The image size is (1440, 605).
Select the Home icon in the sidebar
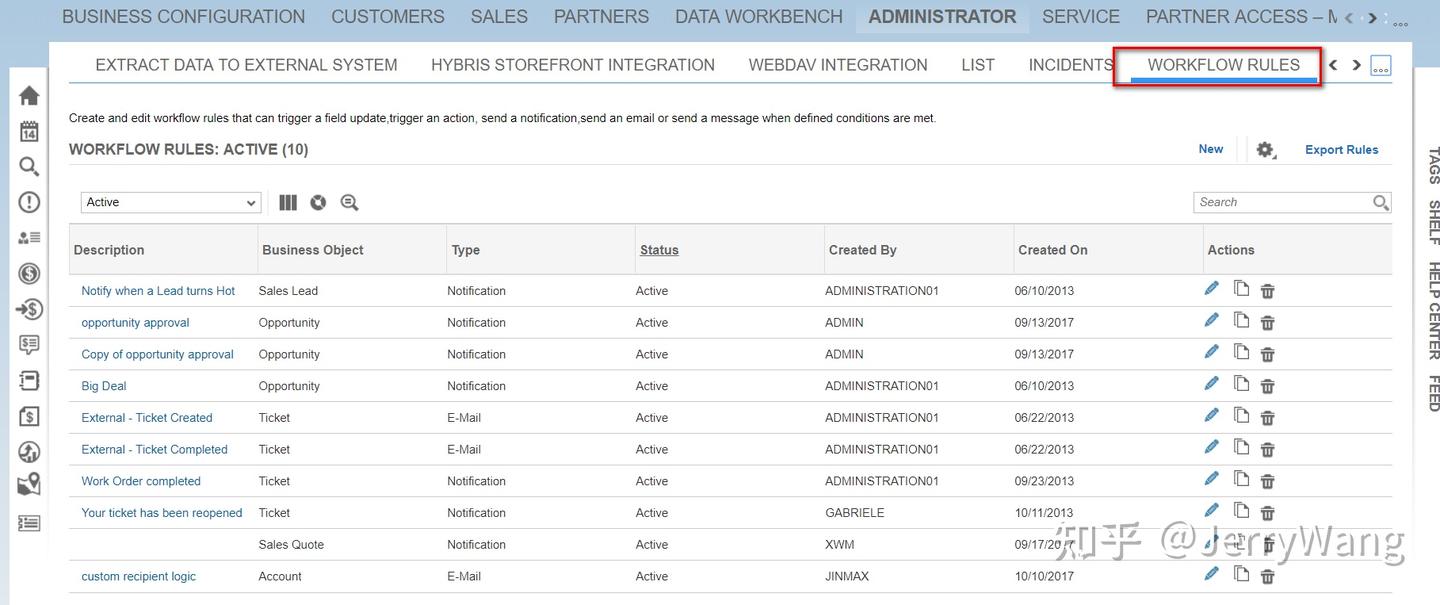tap(28, 94)
